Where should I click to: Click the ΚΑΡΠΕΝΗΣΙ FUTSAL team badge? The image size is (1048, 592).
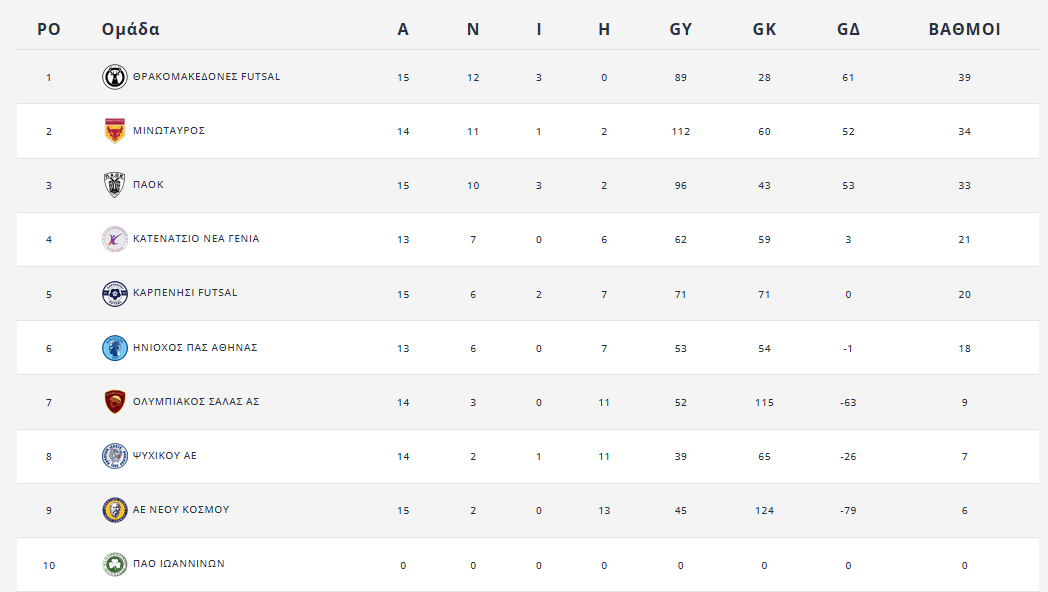115,293
